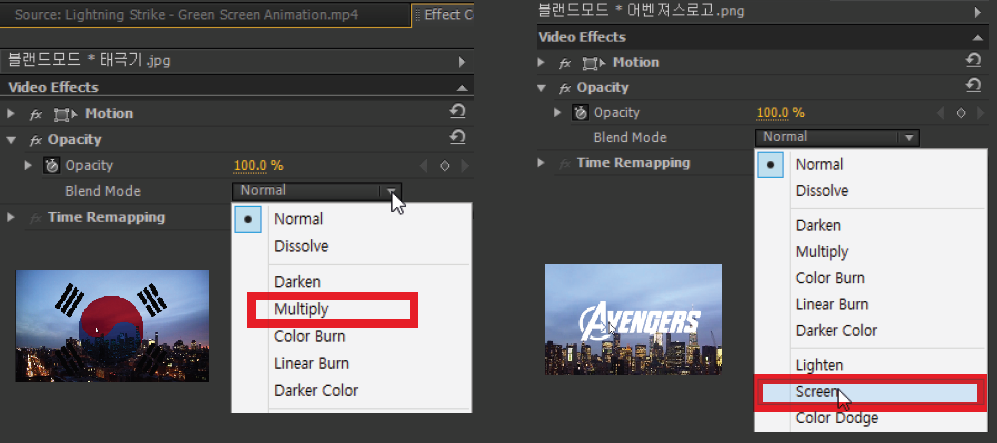The height and width of the screenshot is (443, 997).
Task: Choose Linear Burn in 태극기.jpg blend list
Action: (352, 364)
